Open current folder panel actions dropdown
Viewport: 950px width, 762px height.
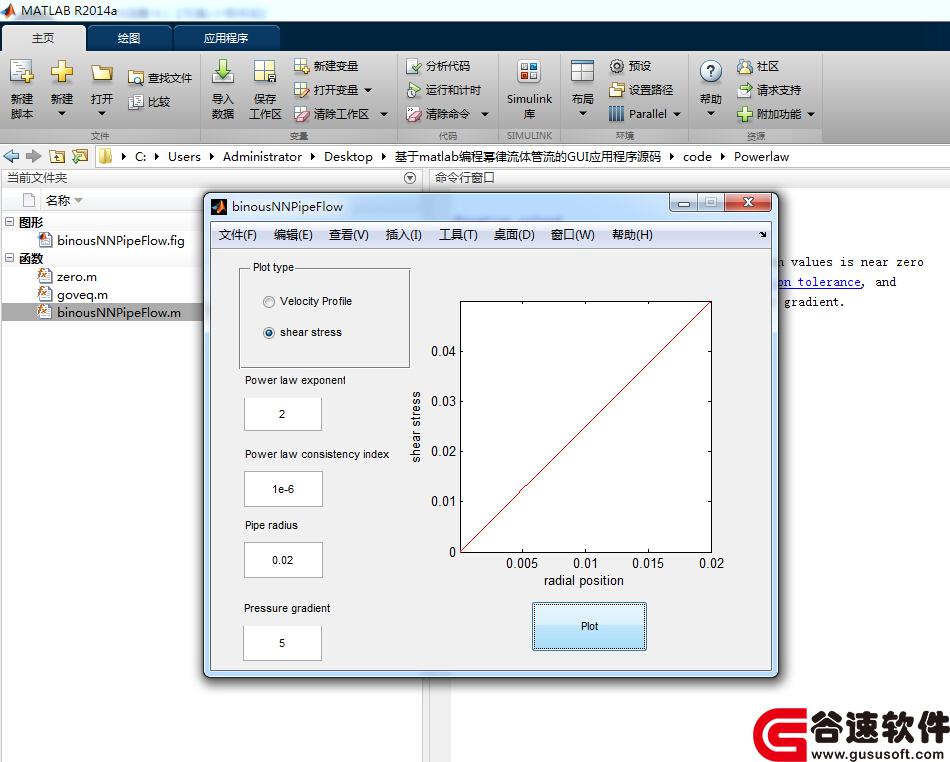410,178
